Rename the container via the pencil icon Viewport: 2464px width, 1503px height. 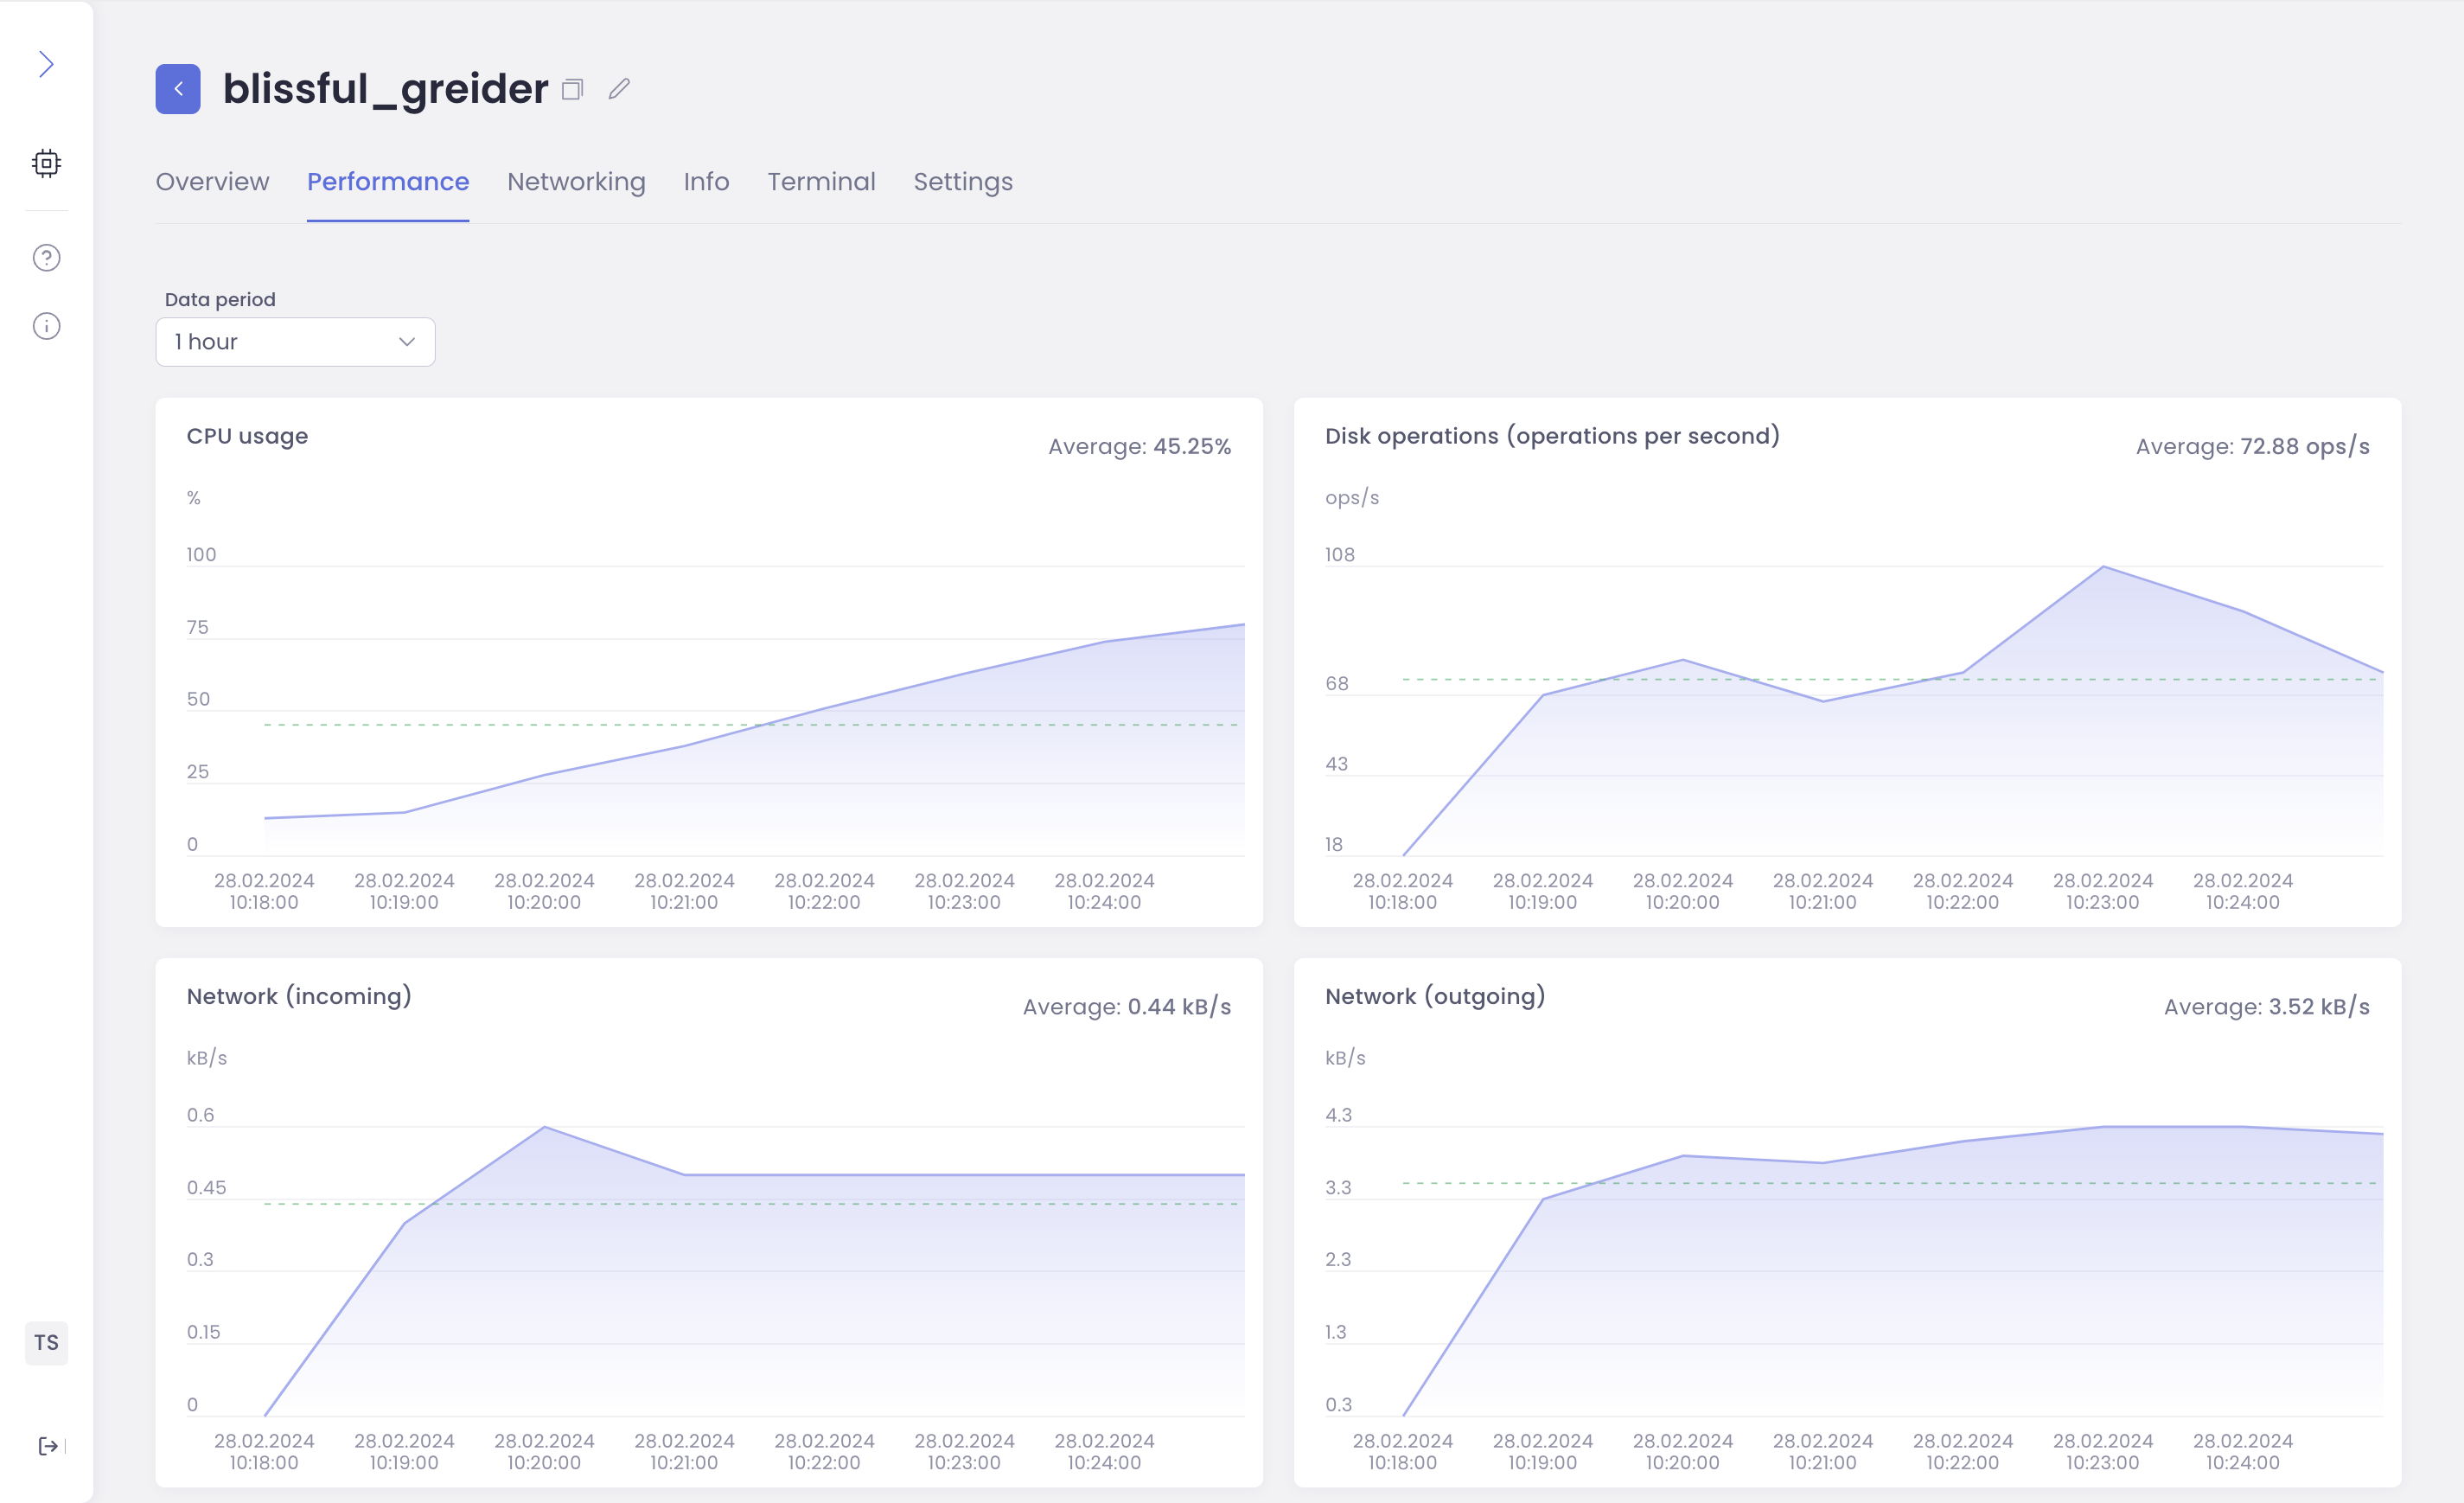tap(618, 89)
